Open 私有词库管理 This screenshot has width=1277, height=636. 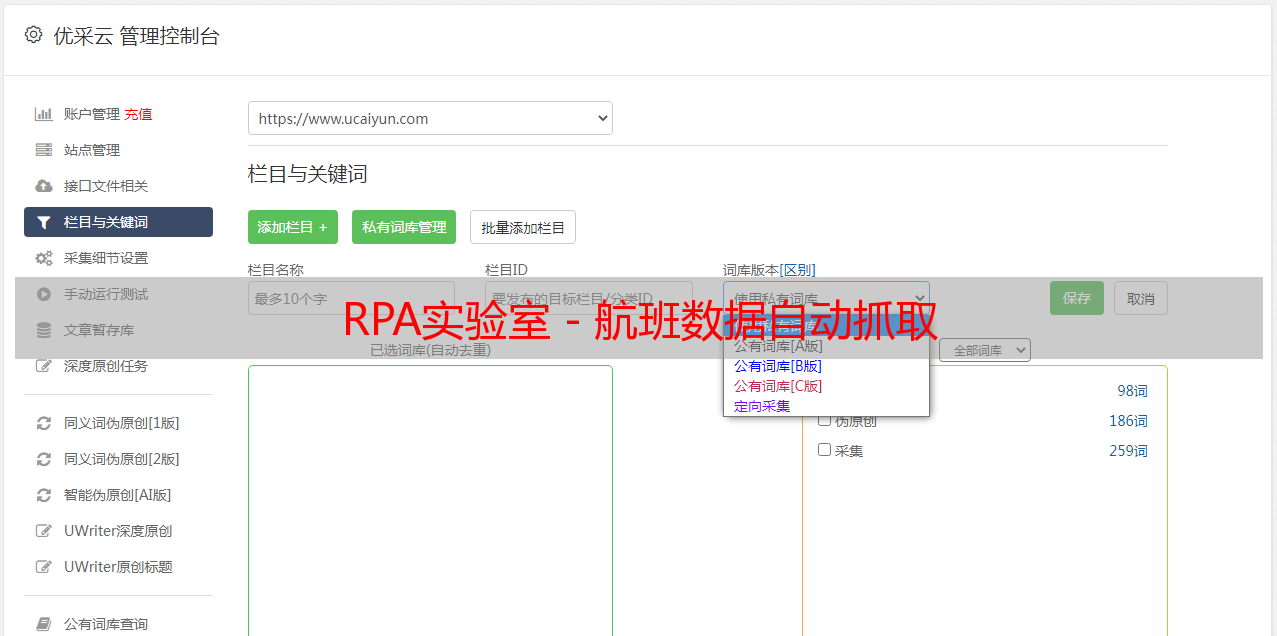coord(404,227)
